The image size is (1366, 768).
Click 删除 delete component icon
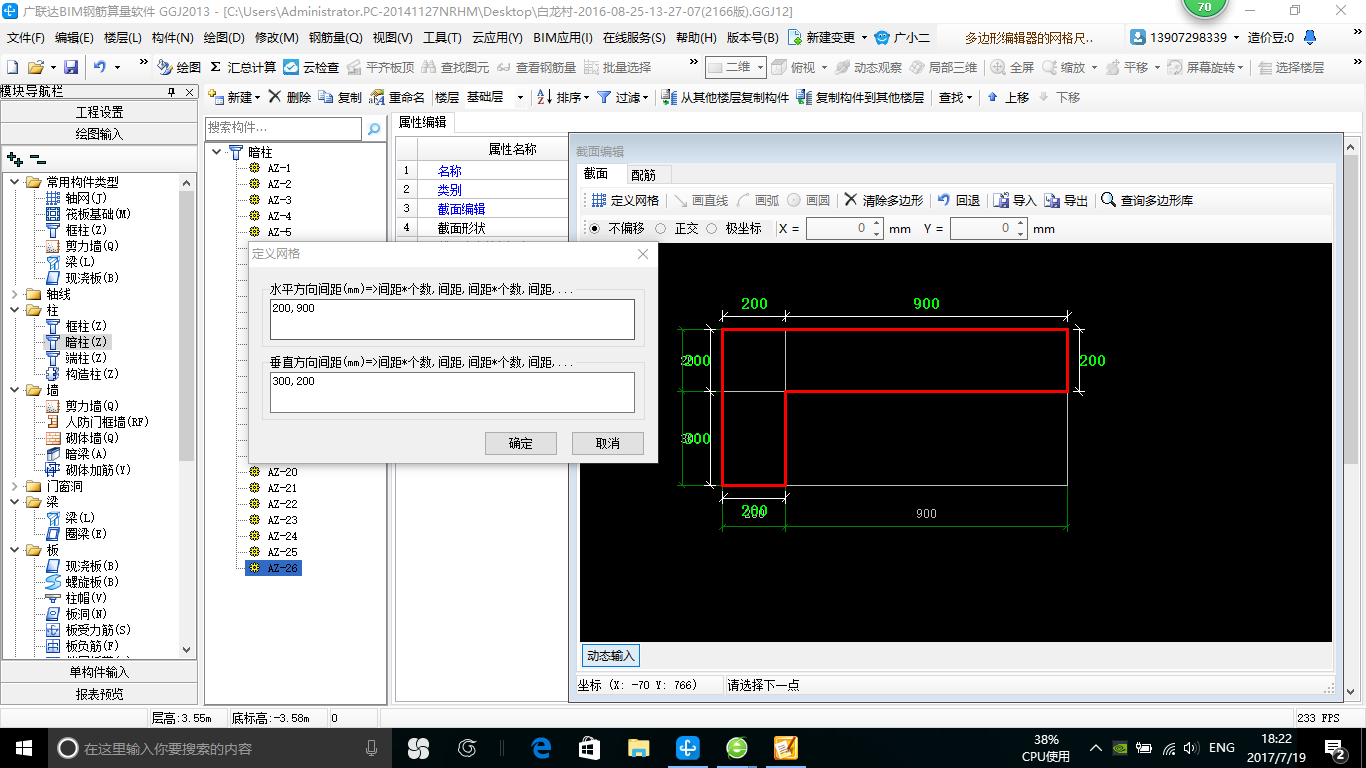pos(274,97)
